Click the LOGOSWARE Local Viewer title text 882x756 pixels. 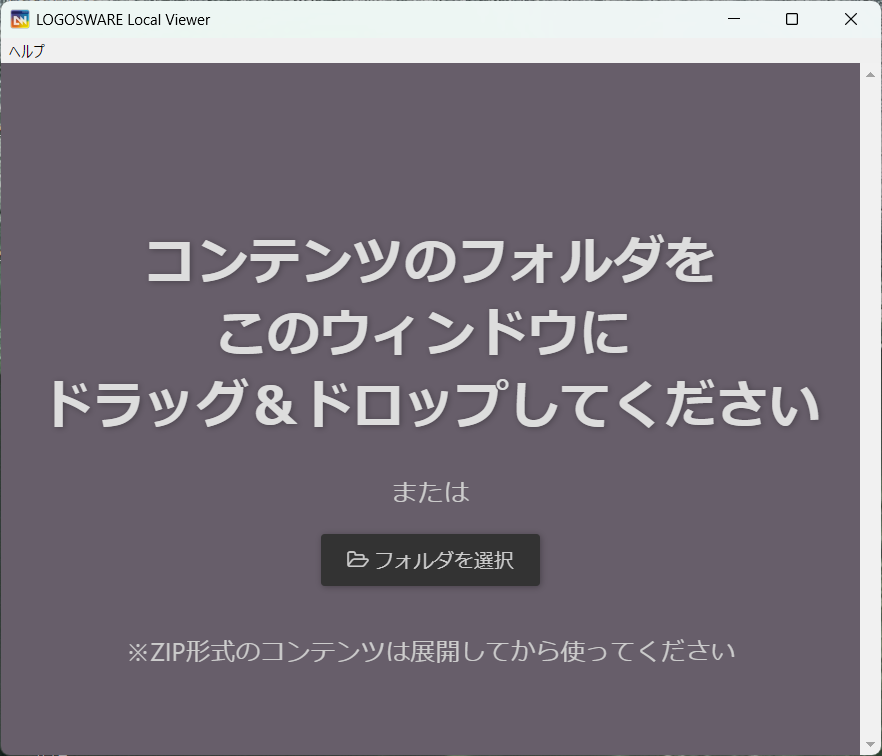click(x=122, y=18)
